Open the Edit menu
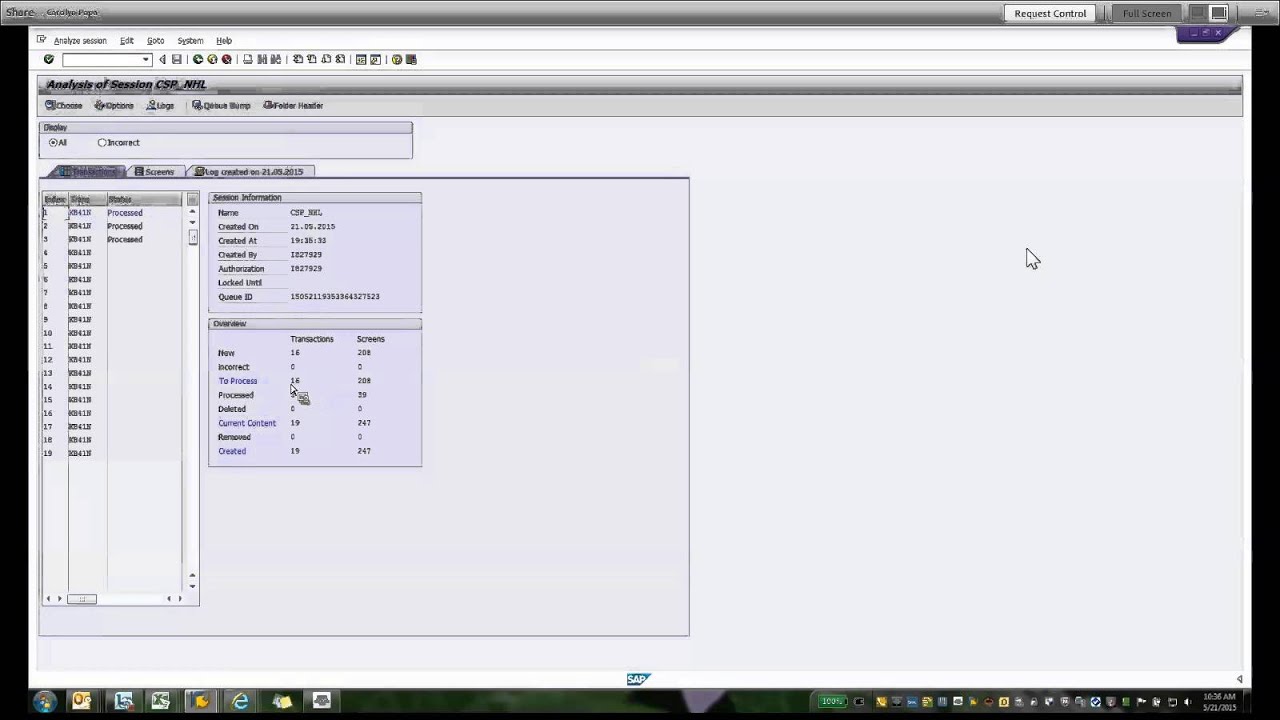 coord(127,41)
